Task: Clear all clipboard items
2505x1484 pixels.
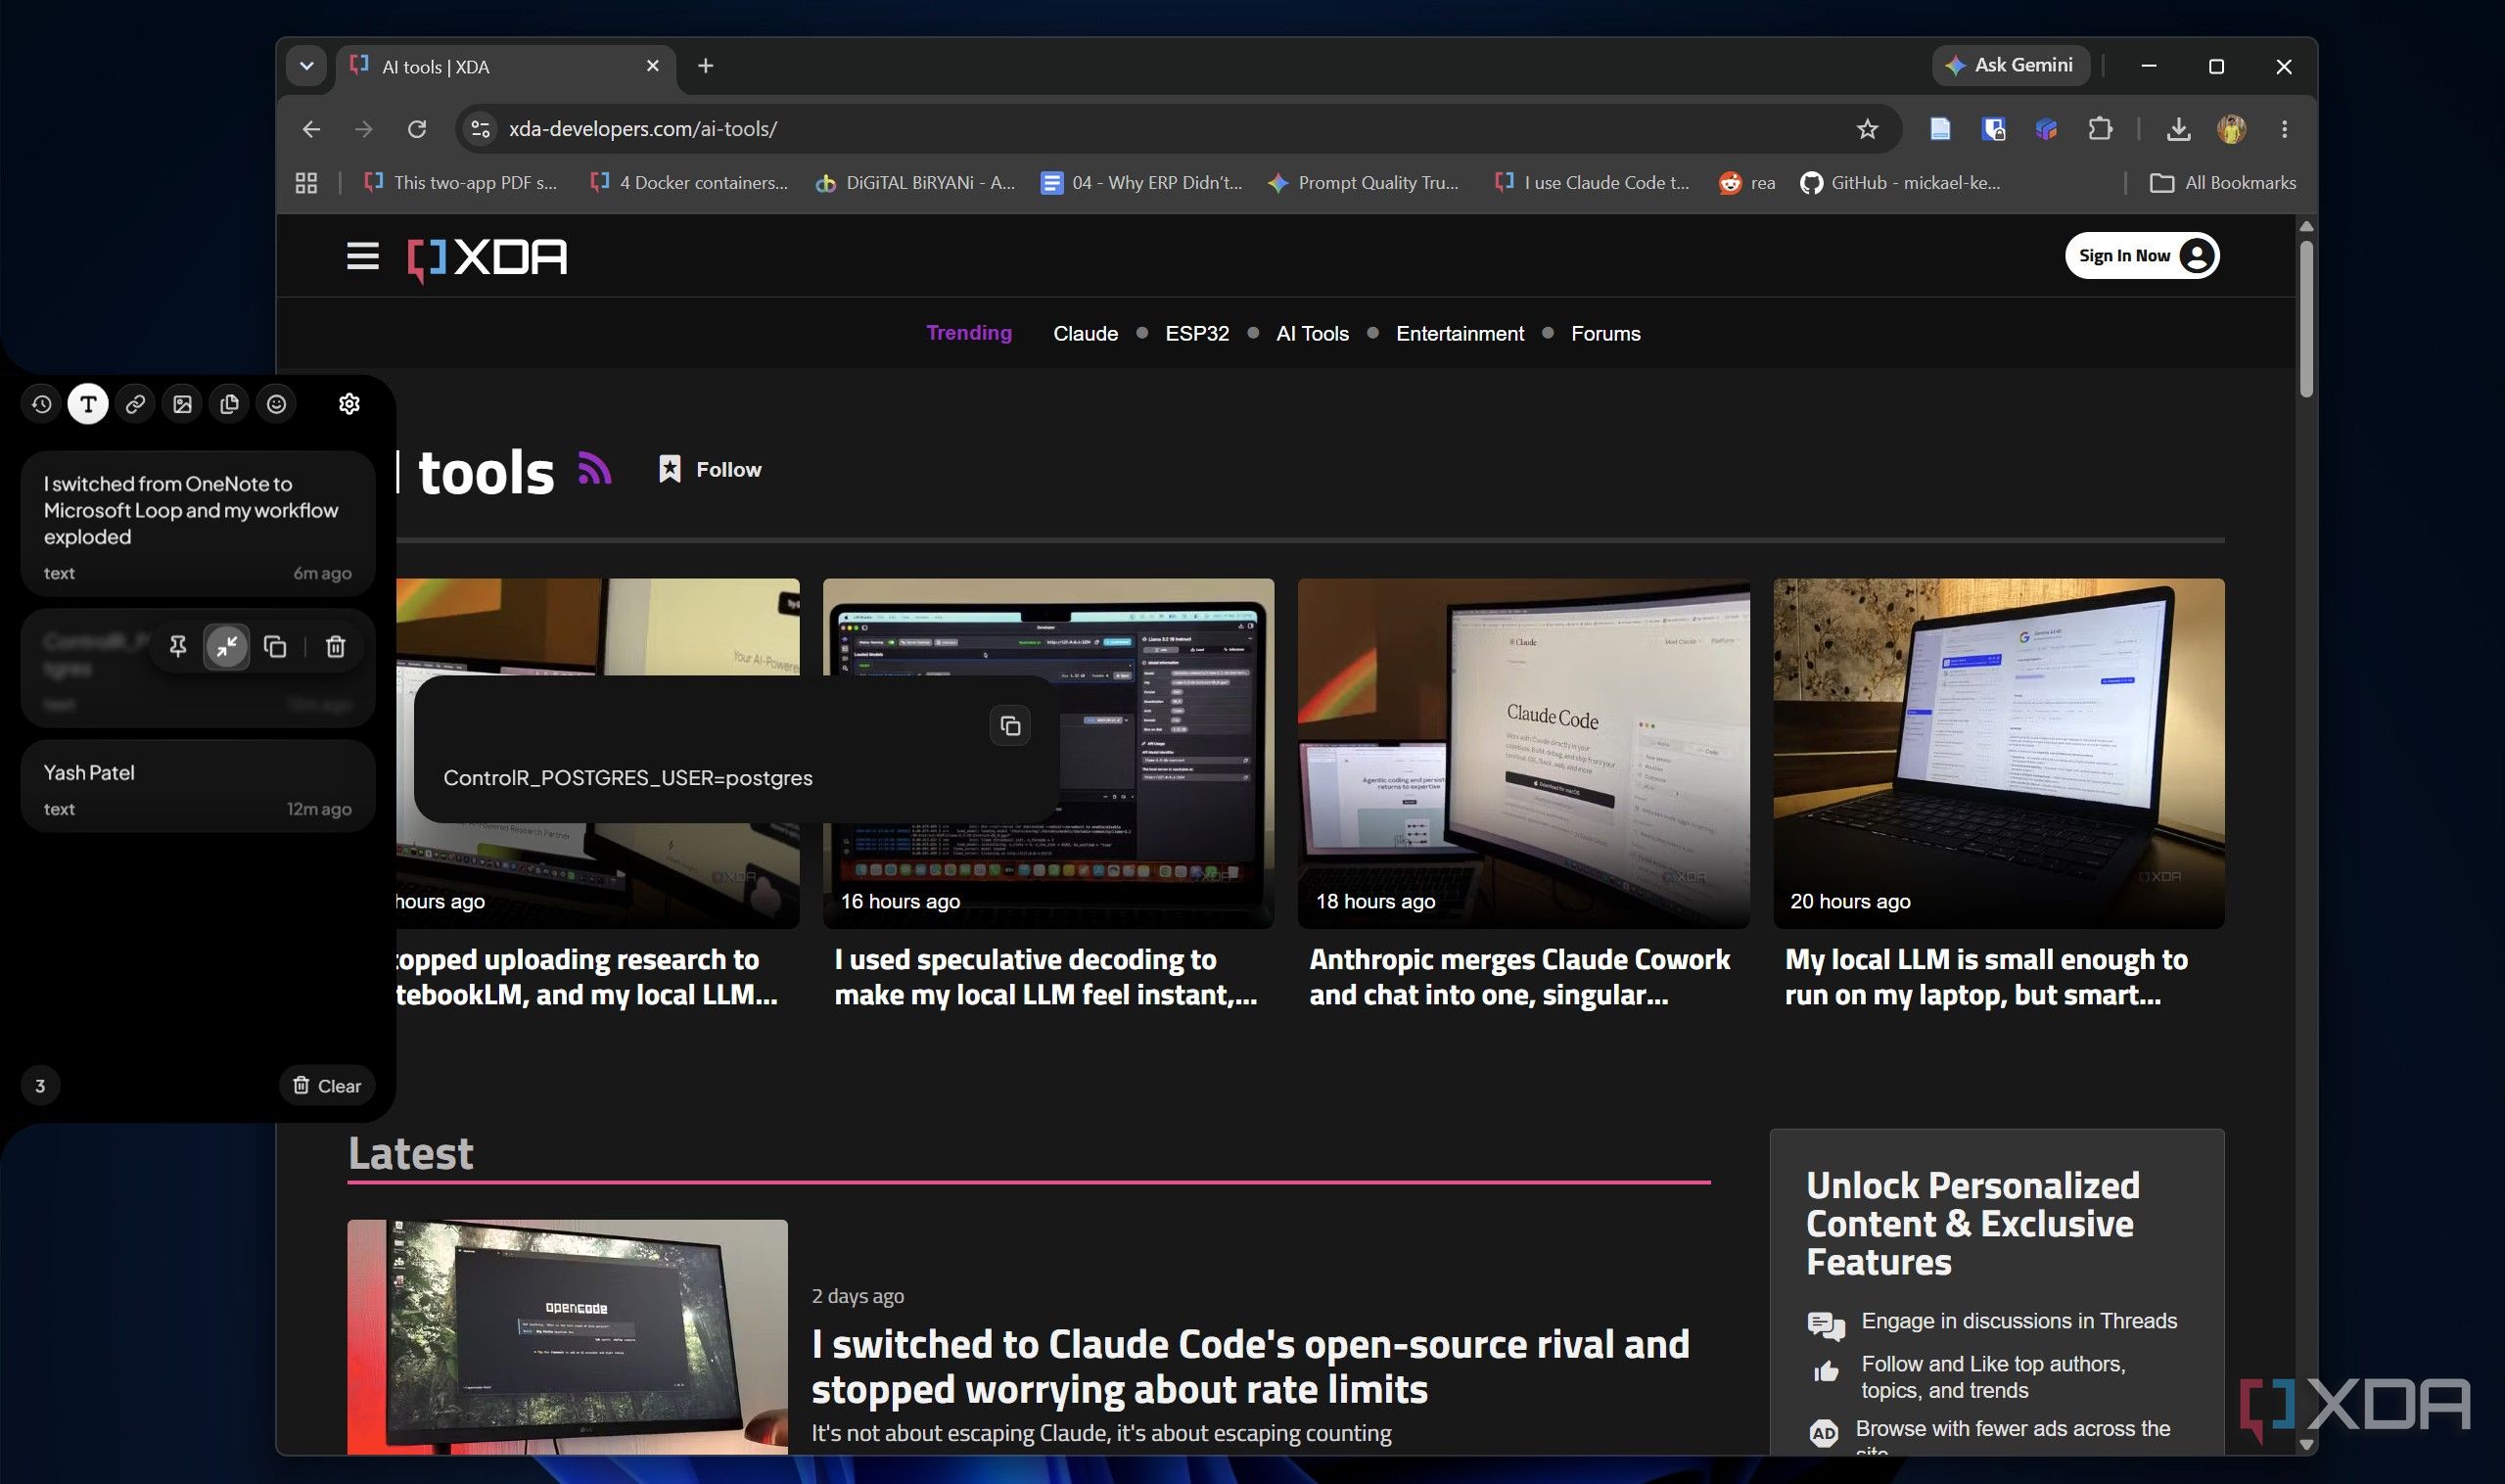Action: 327,1086
